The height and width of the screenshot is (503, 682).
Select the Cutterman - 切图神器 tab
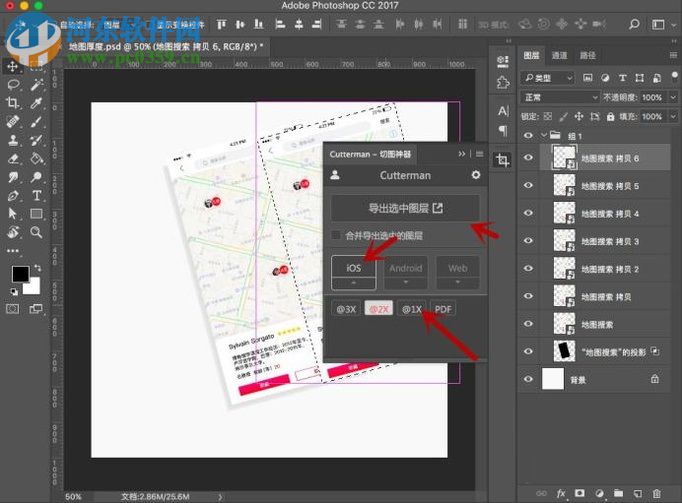[x=370, y=154]
